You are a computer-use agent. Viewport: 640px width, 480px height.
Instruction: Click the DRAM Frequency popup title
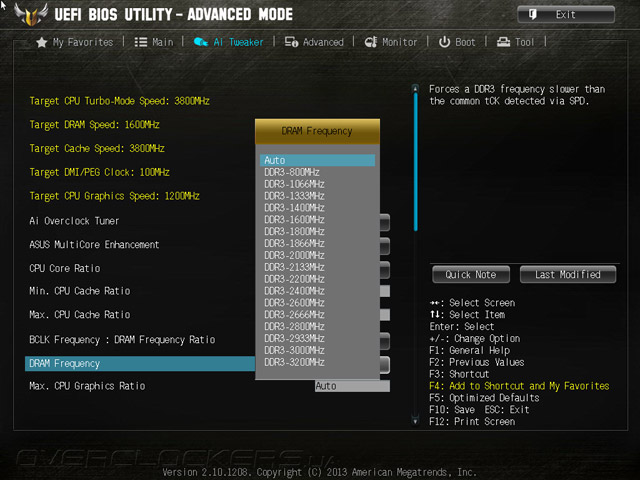317,131
